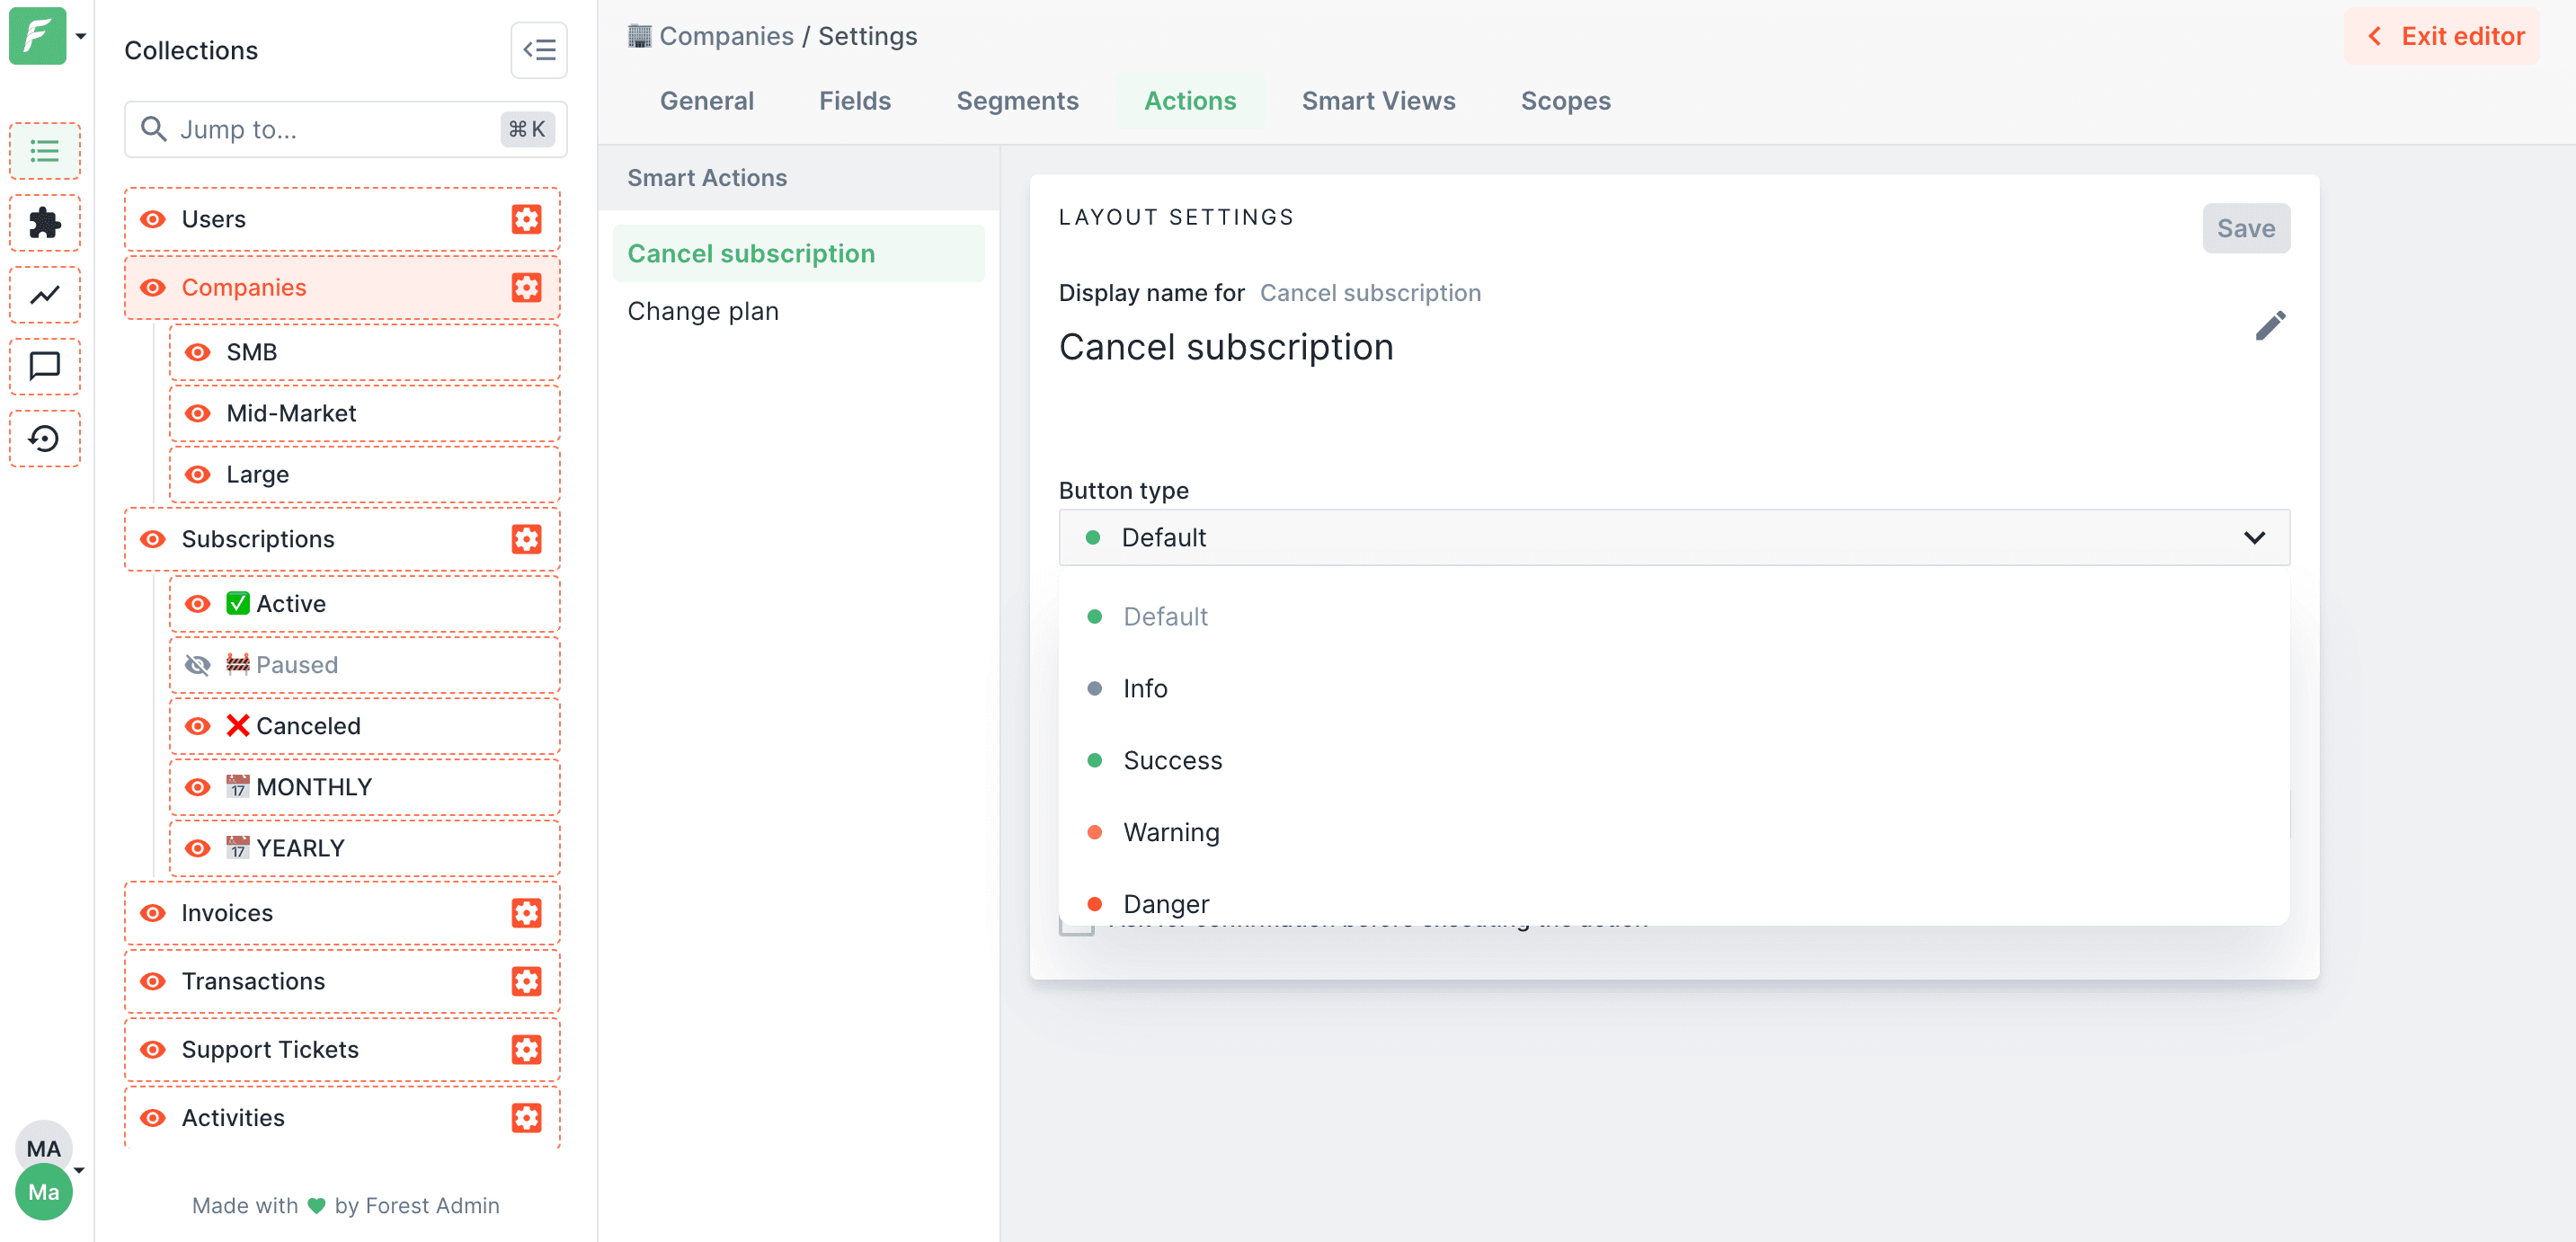Toggle visibility of MONTHLY segment
This screenshot has width=2576, height=1242.
(x=198, y=787)
